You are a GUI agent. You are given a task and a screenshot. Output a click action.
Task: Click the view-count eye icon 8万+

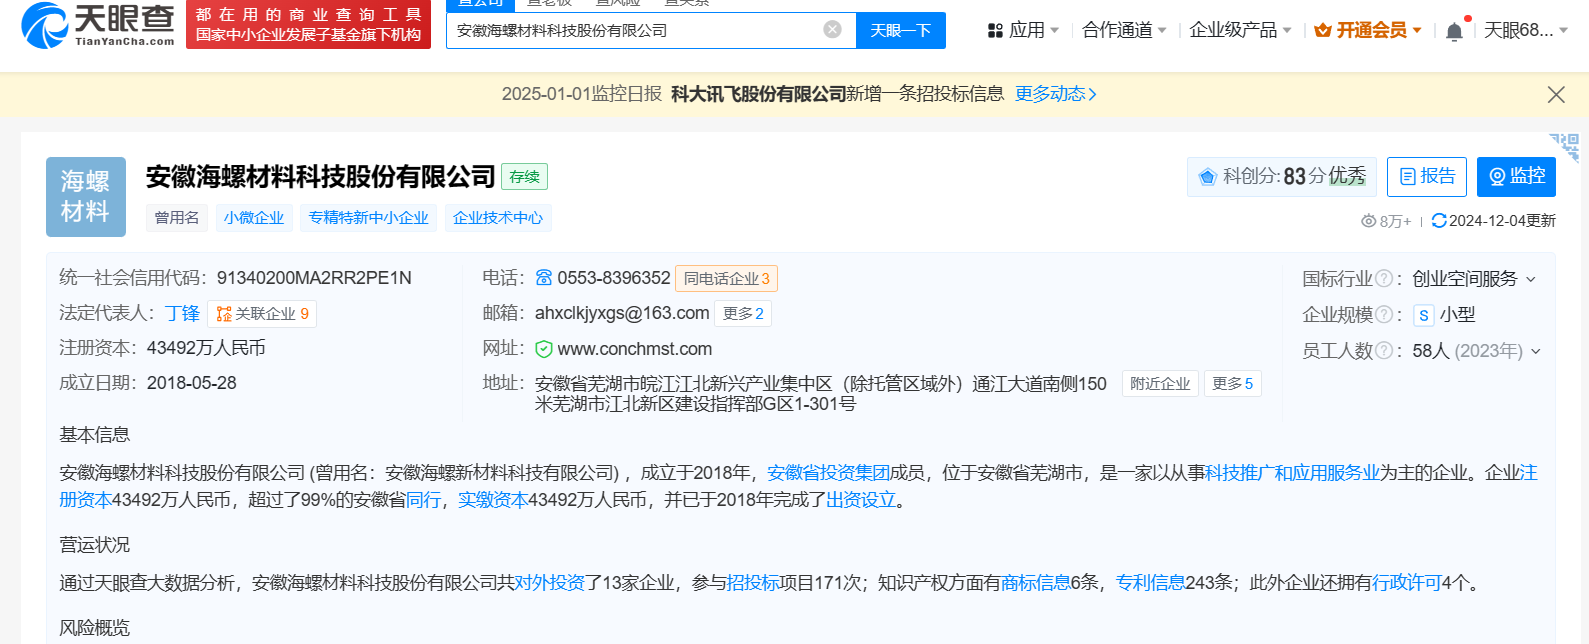click(1369, 221)
